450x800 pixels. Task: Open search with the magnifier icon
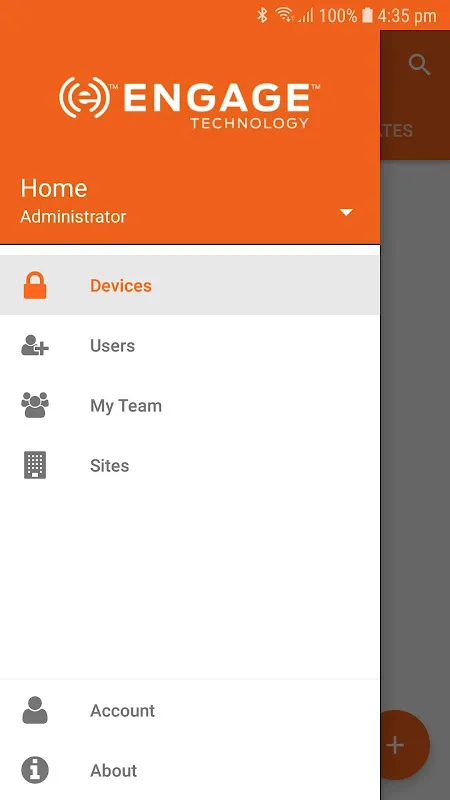(419, 65)
